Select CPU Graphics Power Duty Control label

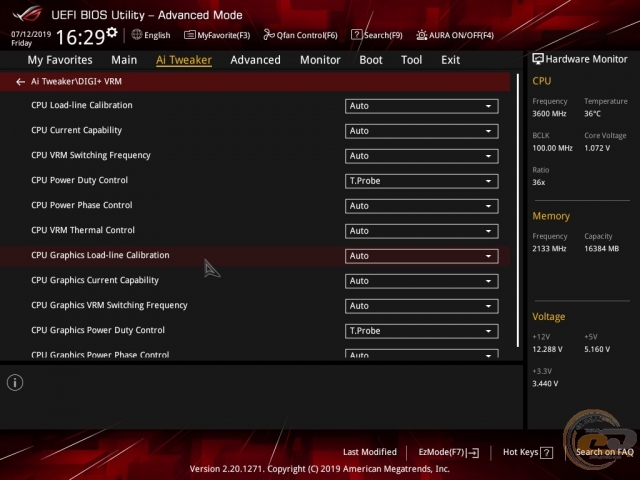click(98, 330)
